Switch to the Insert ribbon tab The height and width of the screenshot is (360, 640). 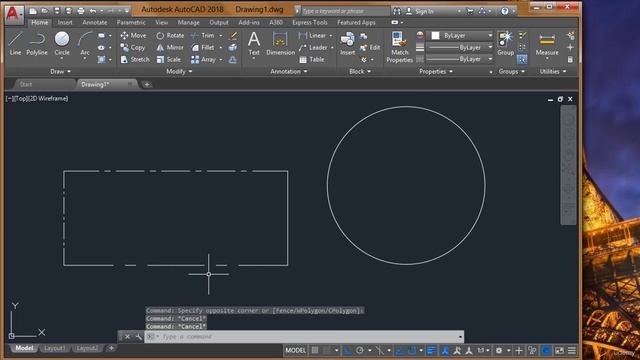(x=65, y=22)
